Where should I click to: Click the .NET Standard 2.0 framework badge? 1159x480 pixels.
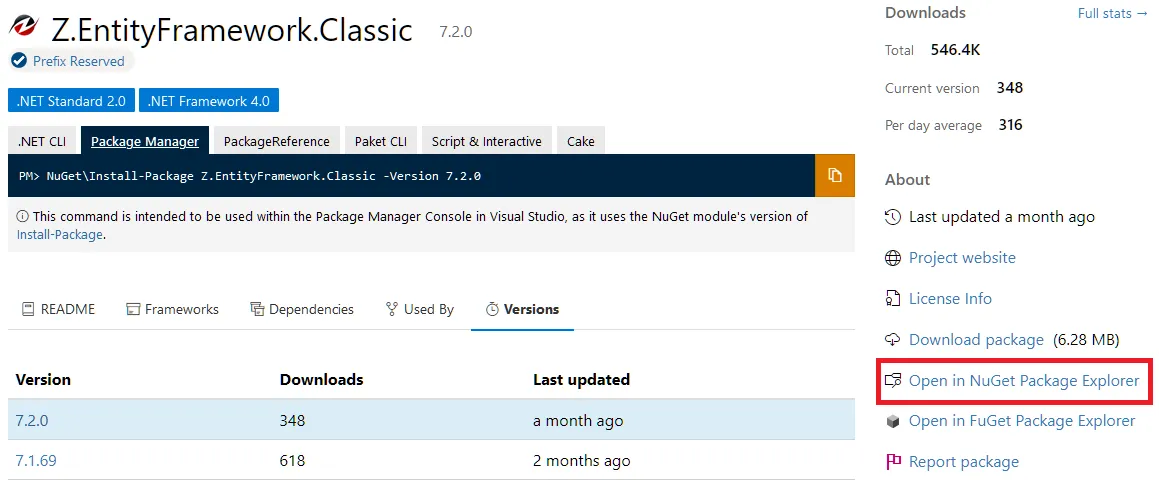[71, 101]
